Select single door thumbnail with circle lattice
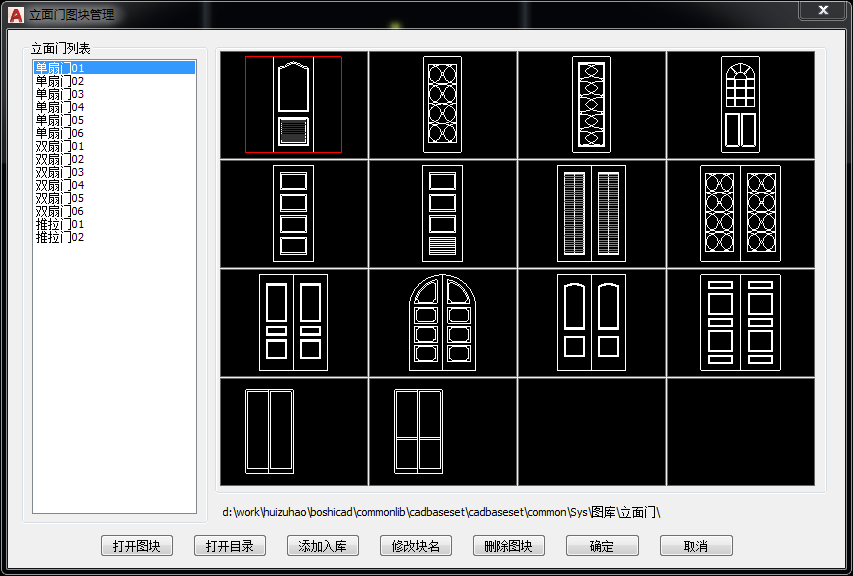Screen dimensions: 853x576 pos(443,104)
